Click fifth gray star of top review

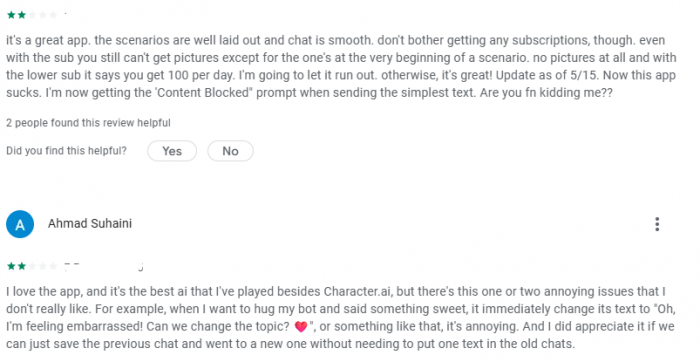[53, 15]
